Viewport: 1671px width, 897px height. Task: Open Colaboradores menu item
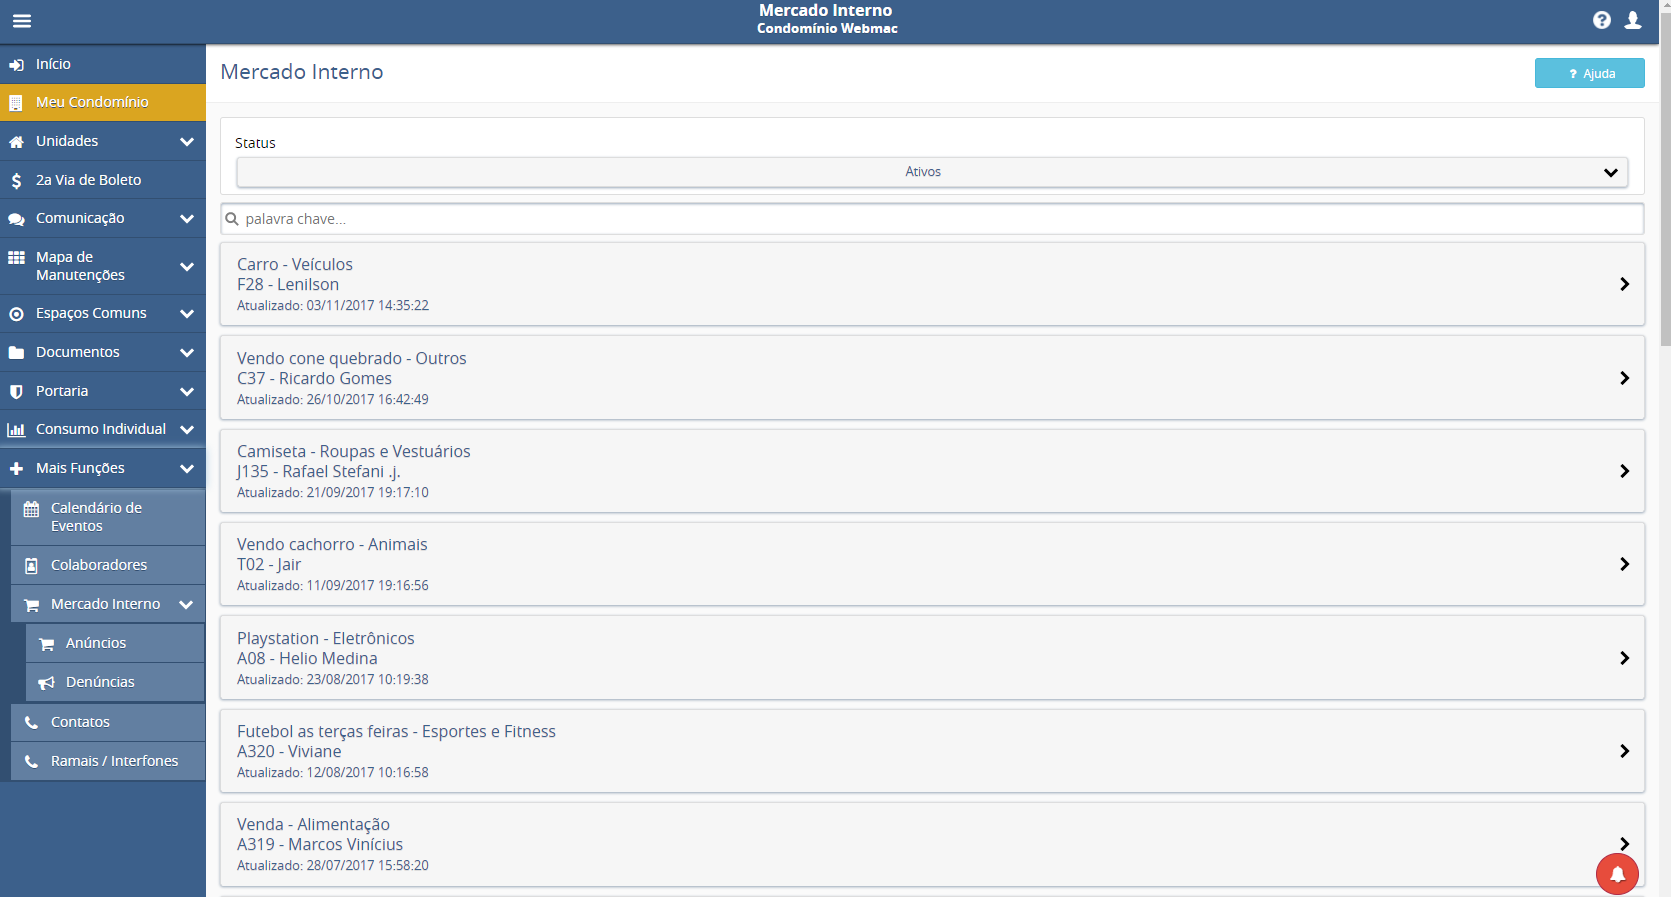coord(108,565)
